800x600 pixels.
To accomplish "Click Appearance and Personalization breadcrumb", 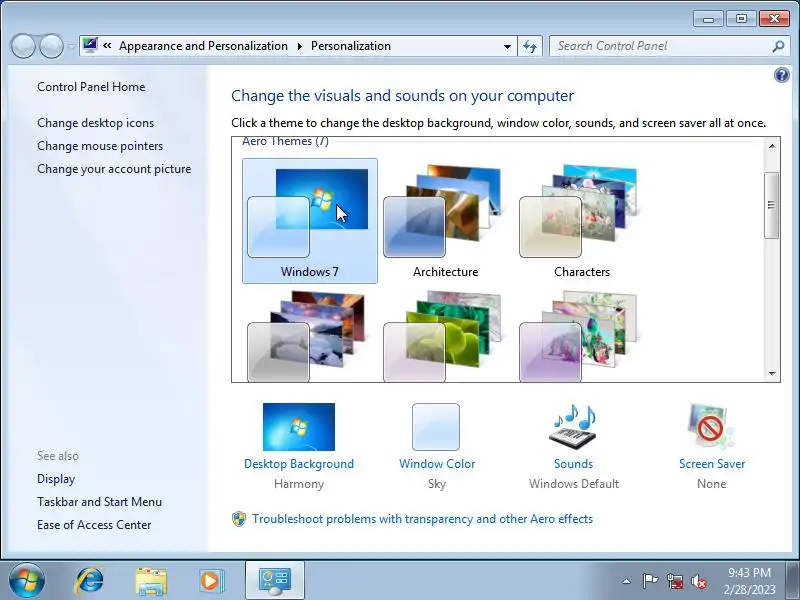I will [x=203, y=46].
